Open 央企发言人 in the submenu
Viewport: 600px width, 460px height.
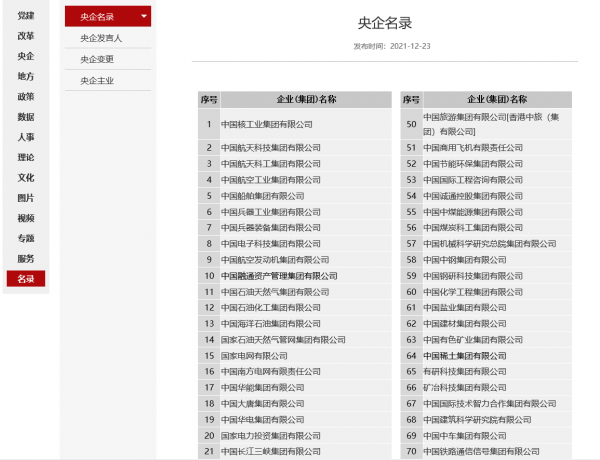(101, 38)
